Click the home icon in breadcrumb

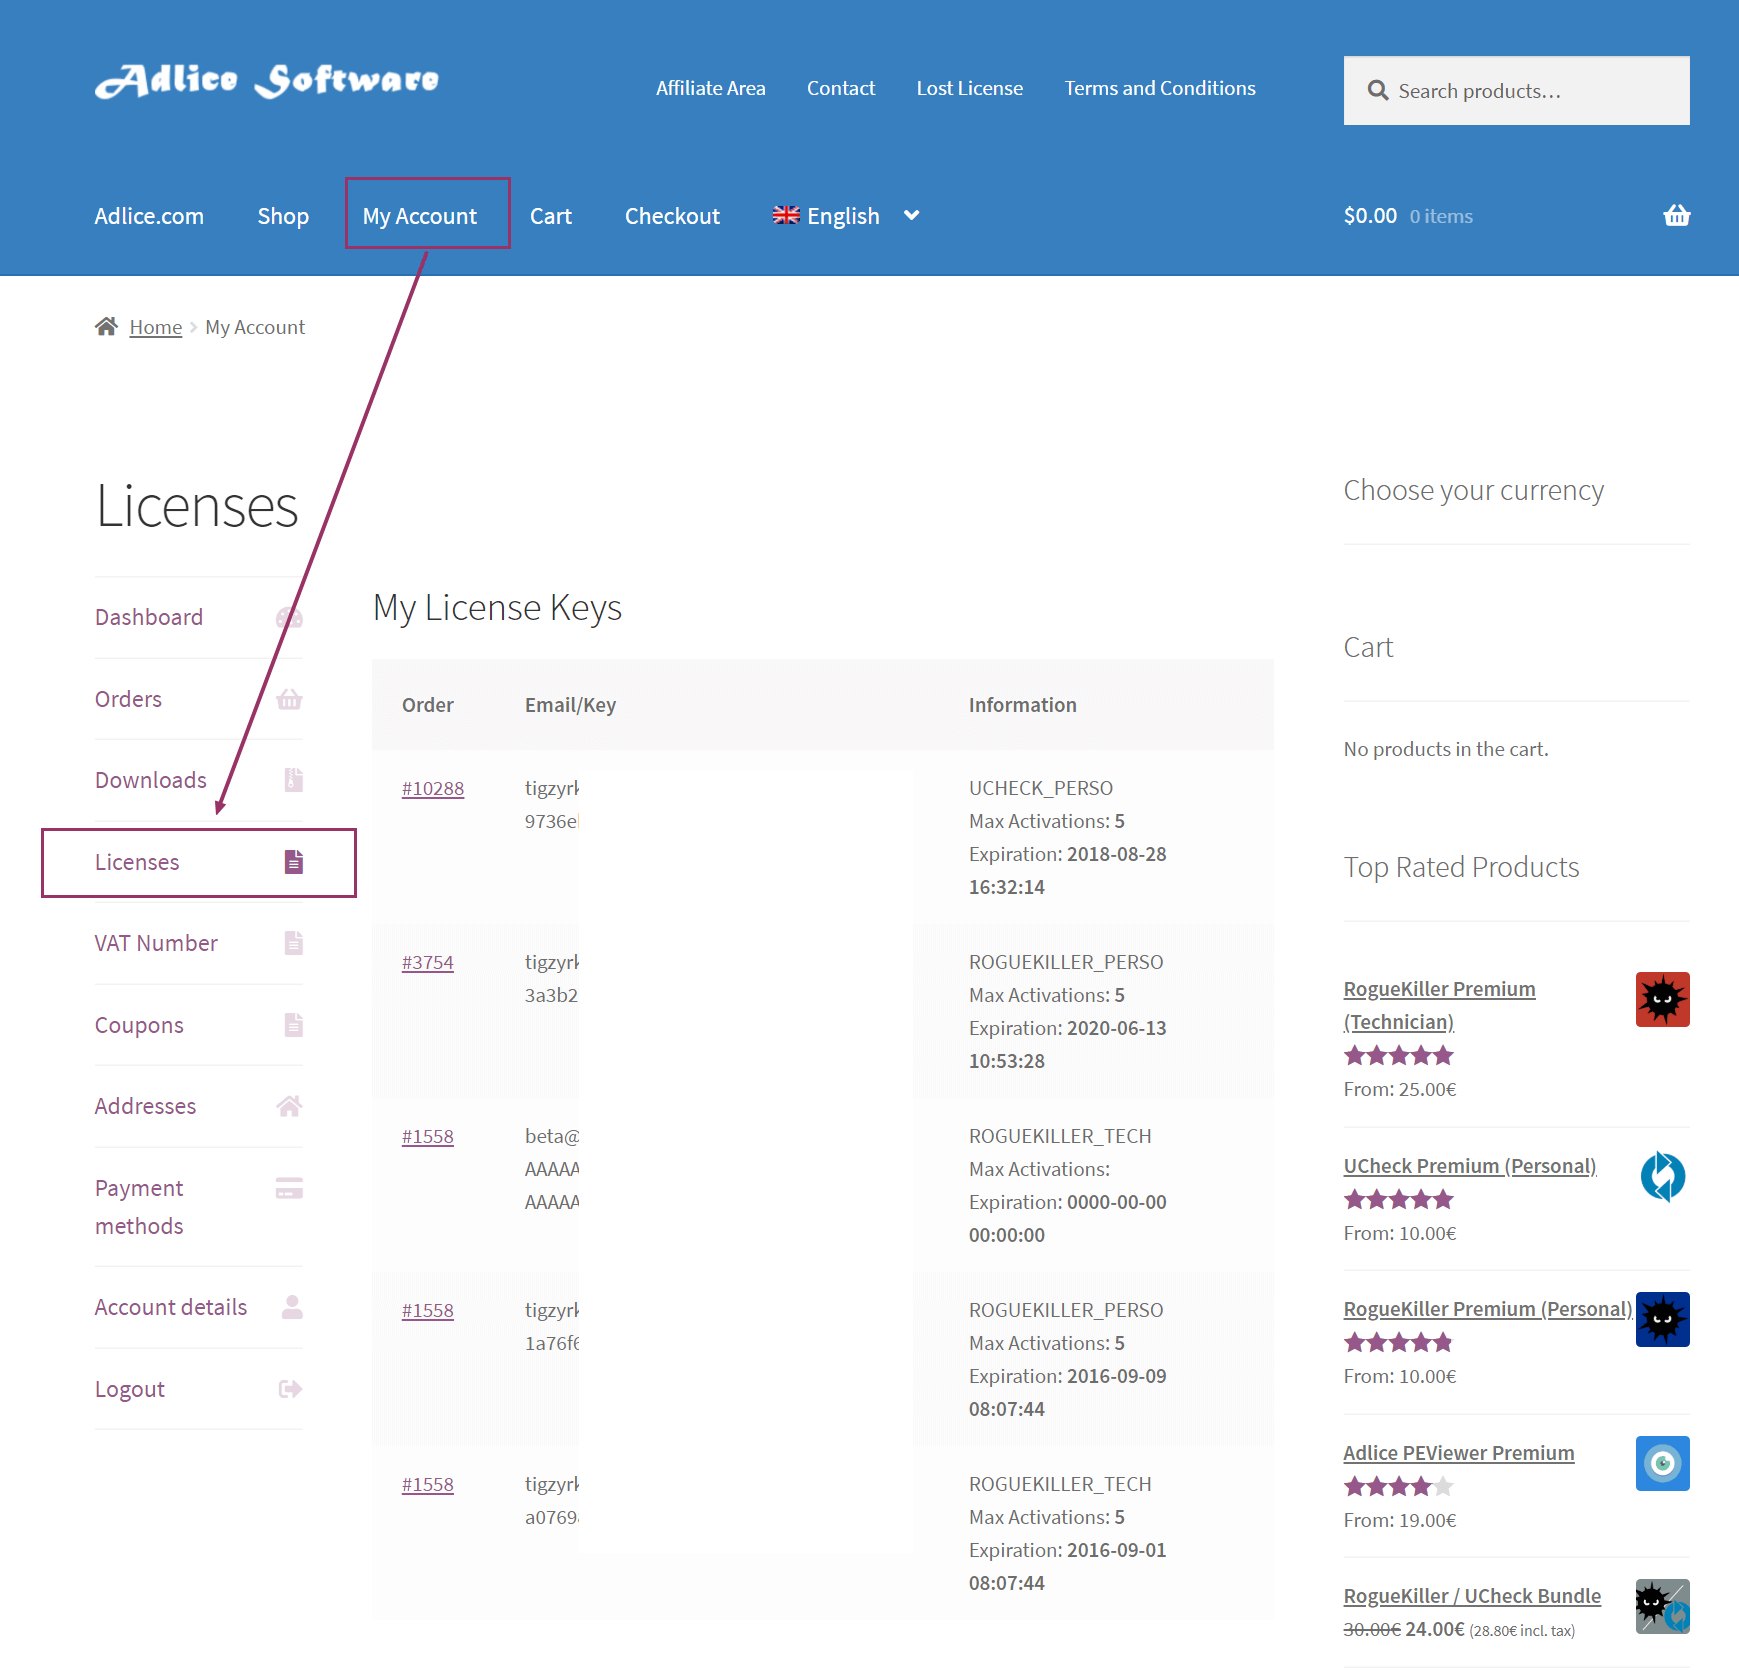click(106, 327)
